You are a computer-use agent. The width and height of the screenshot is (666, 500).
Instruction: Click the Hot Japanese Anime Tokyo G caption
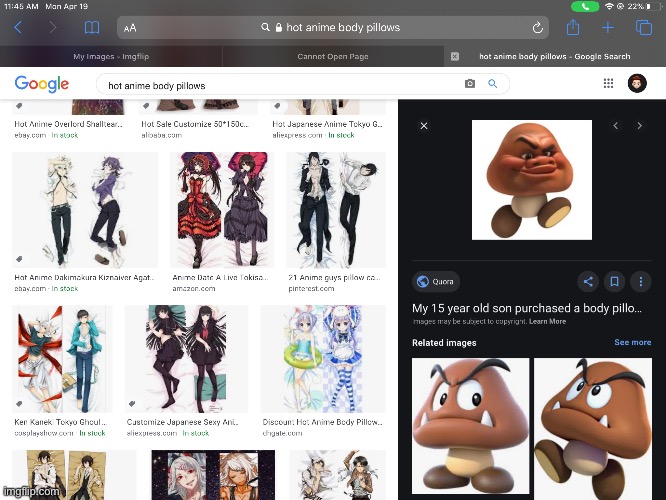tap(327, 124)
